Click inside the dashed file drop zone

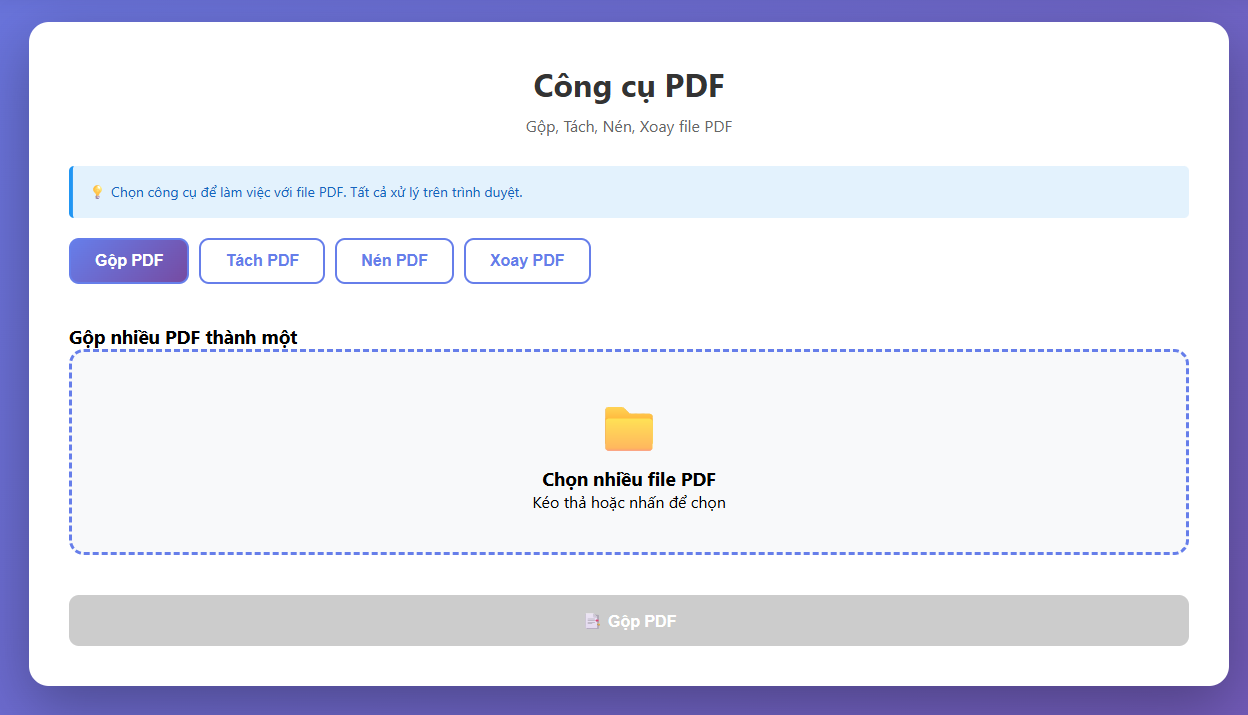[x=628, y=450]
